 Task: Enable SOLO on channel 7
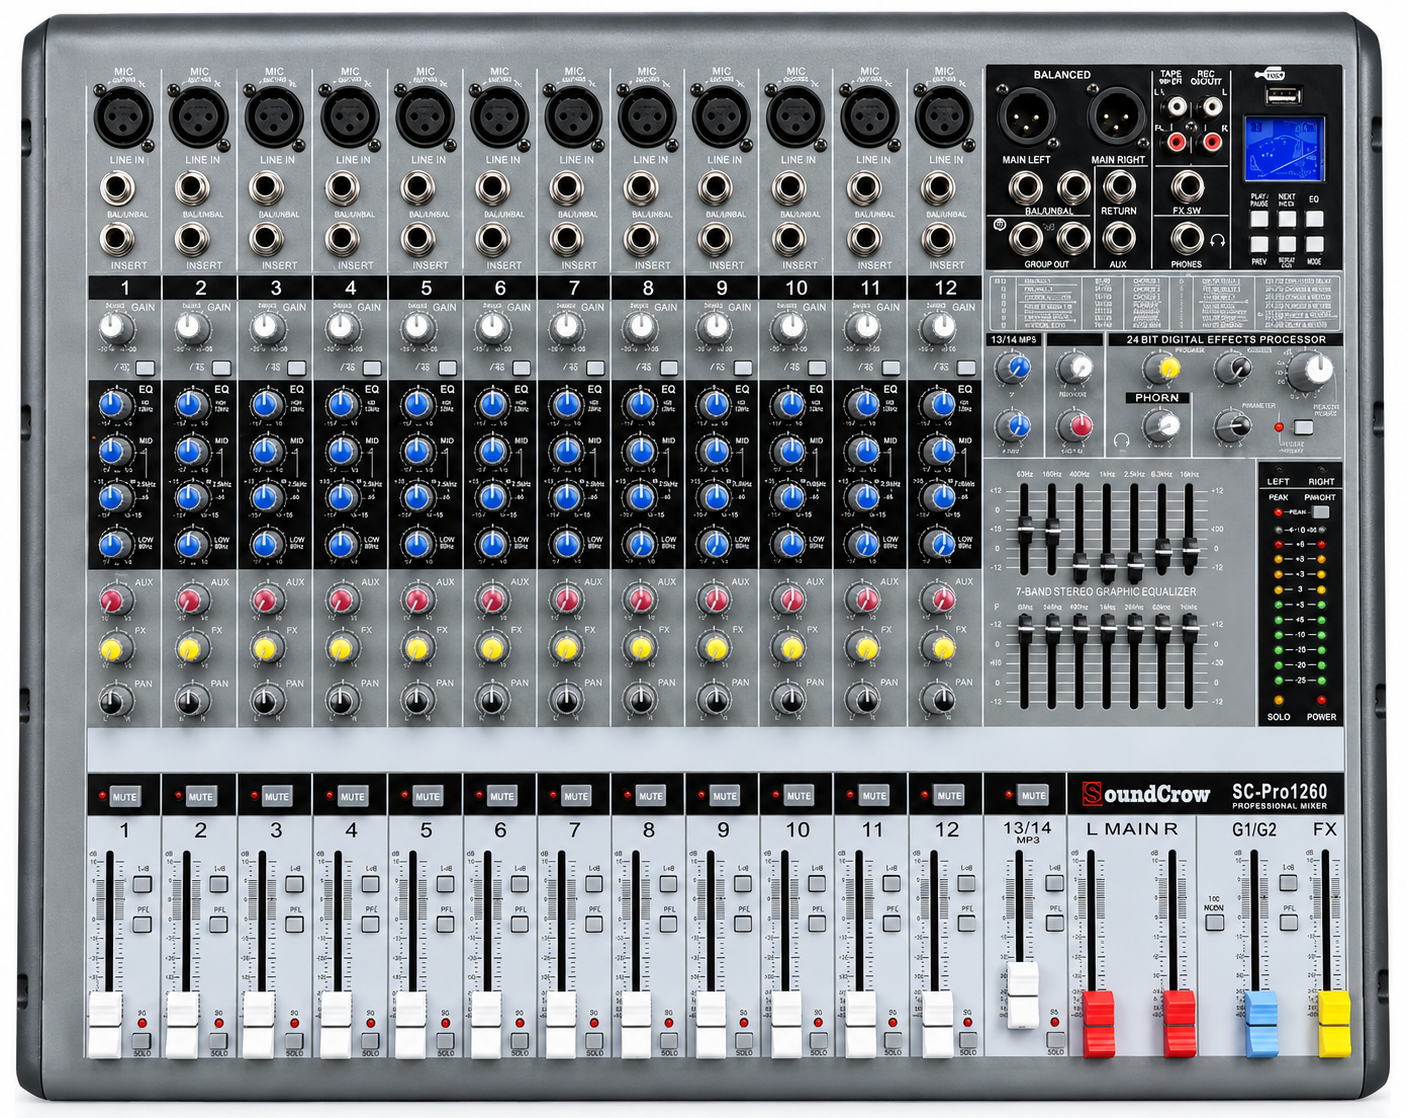click(594, 1041)
